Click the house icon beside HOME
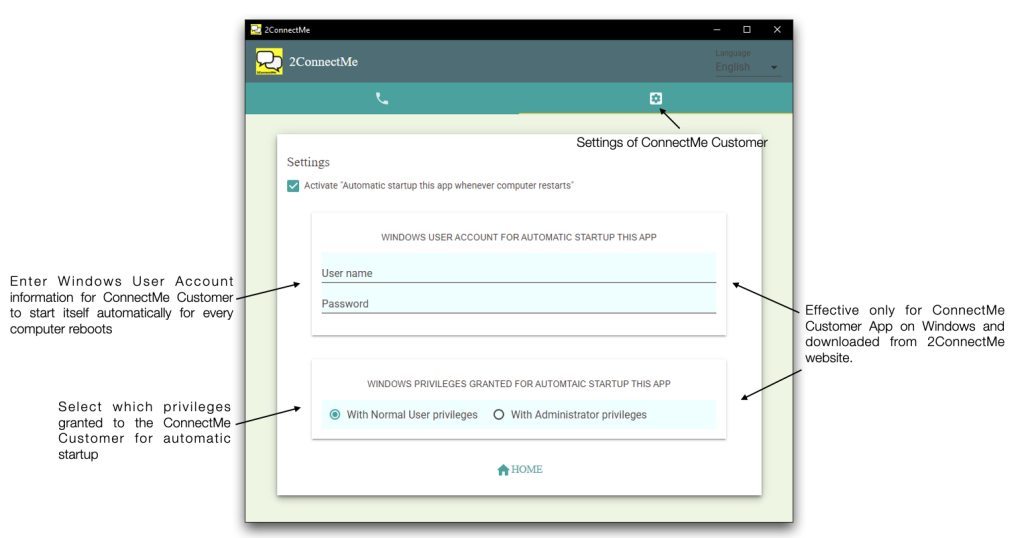 [503, 470]
